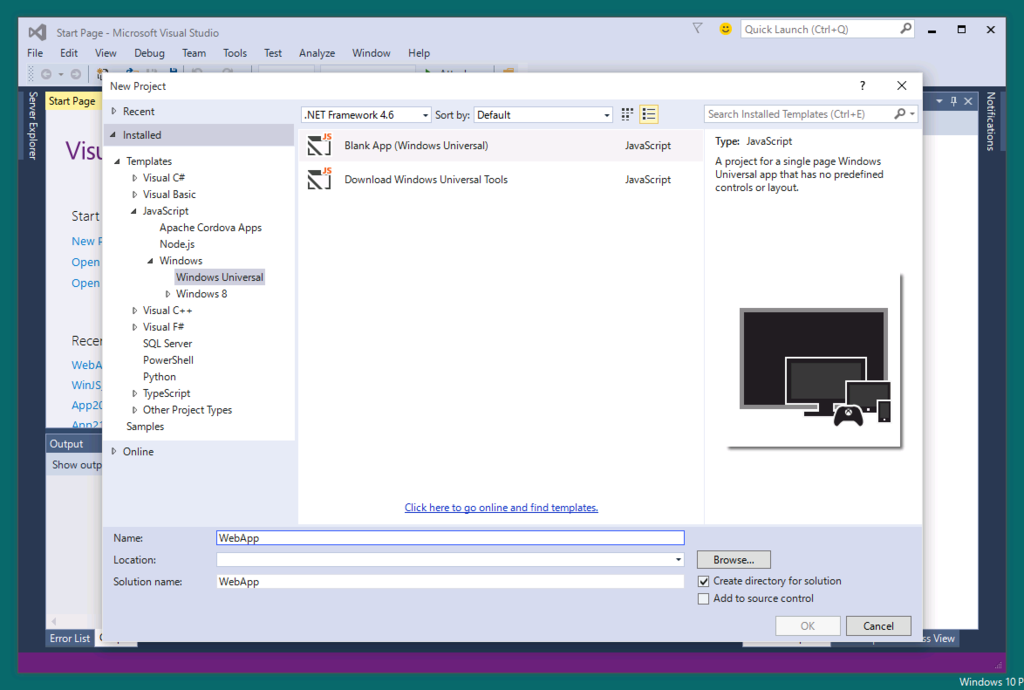Switch templates to small icons view

click(x=627, y=114)
